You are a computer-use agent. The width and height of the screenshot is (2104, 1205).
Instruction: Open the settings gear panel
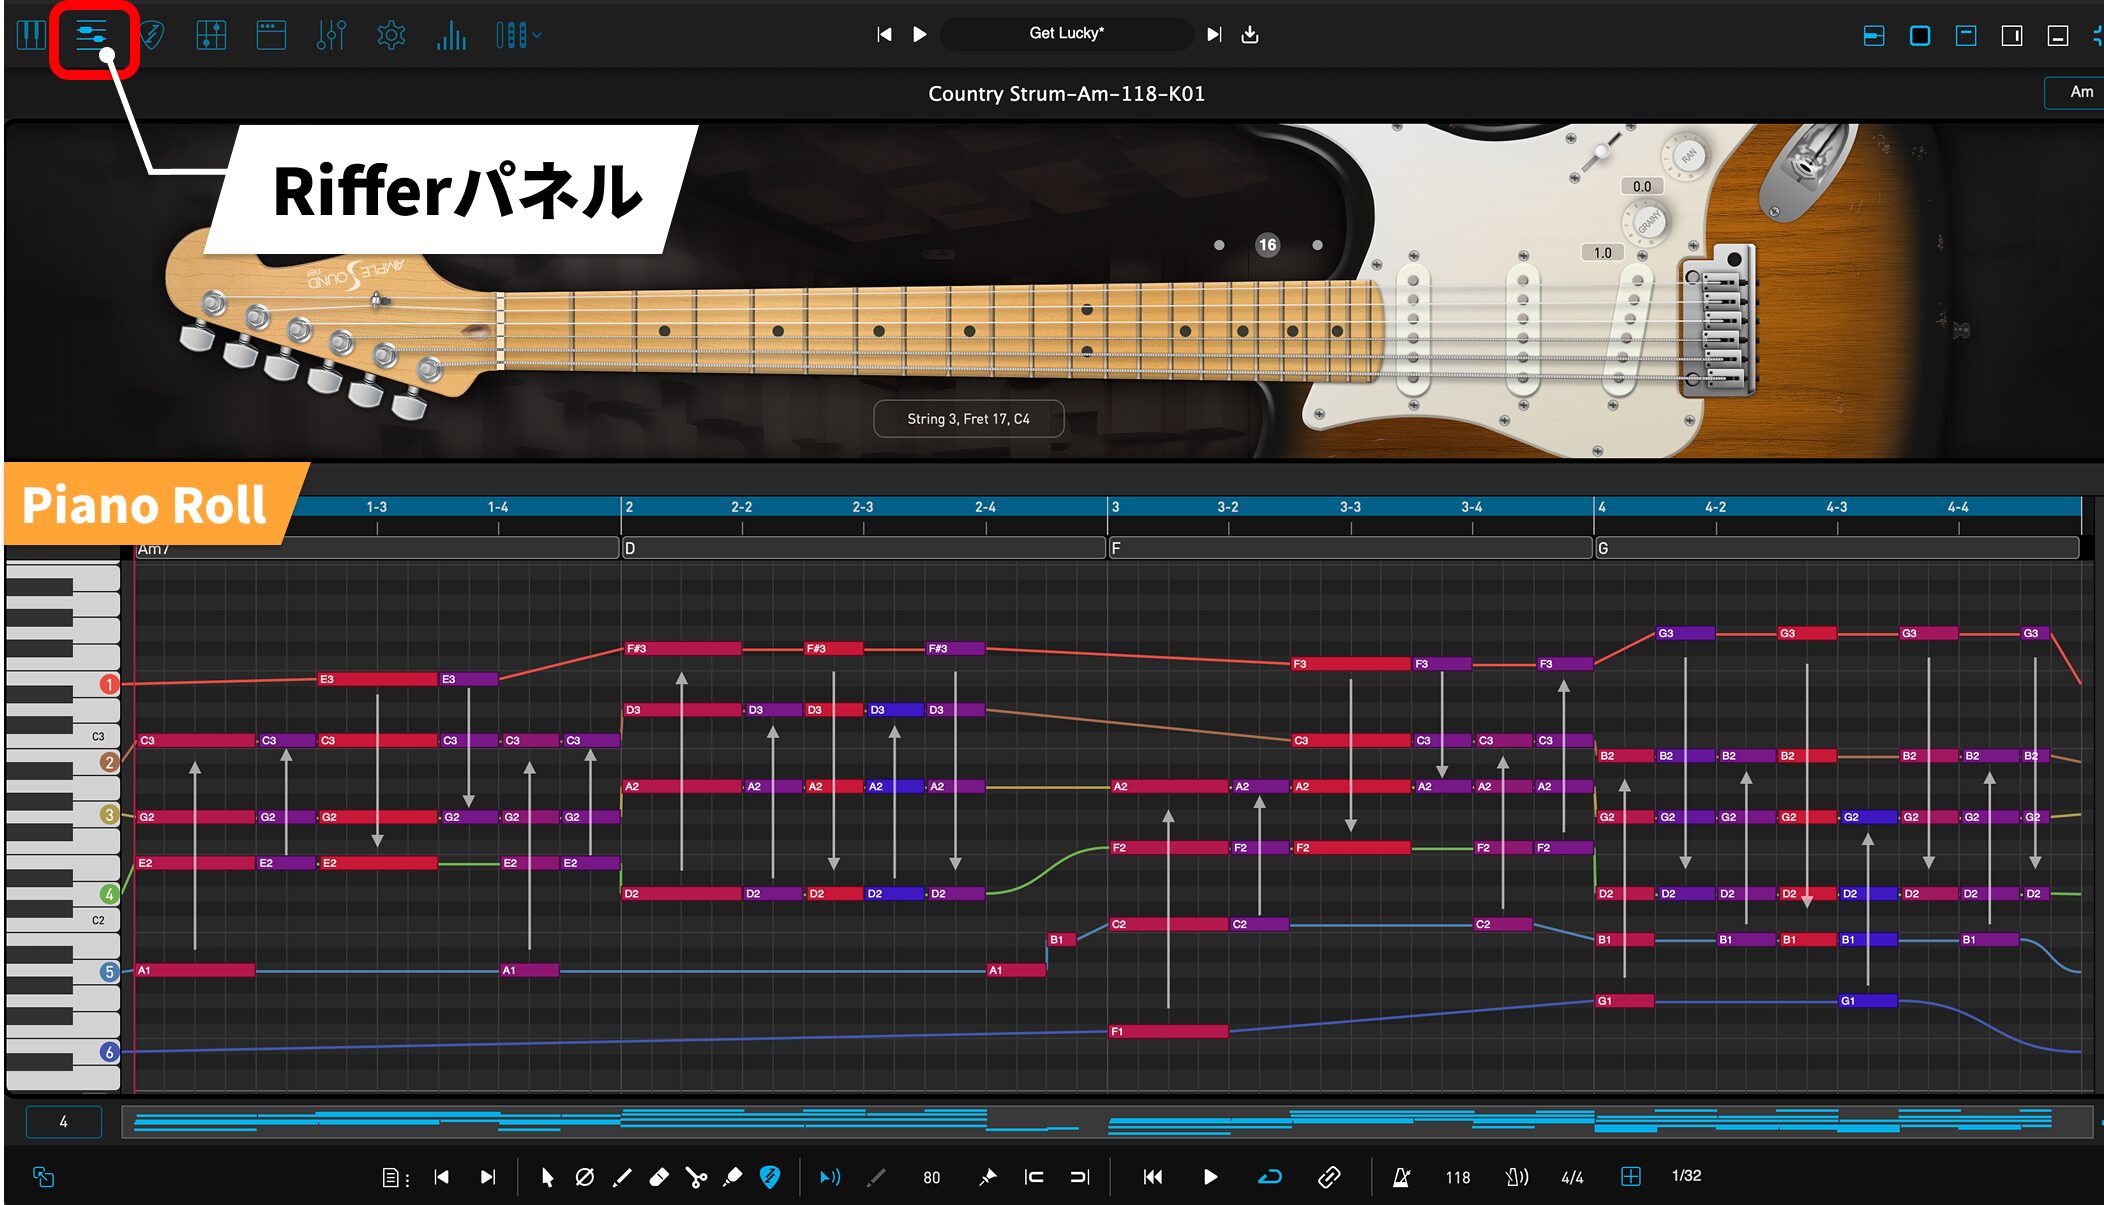click(391, 36)
